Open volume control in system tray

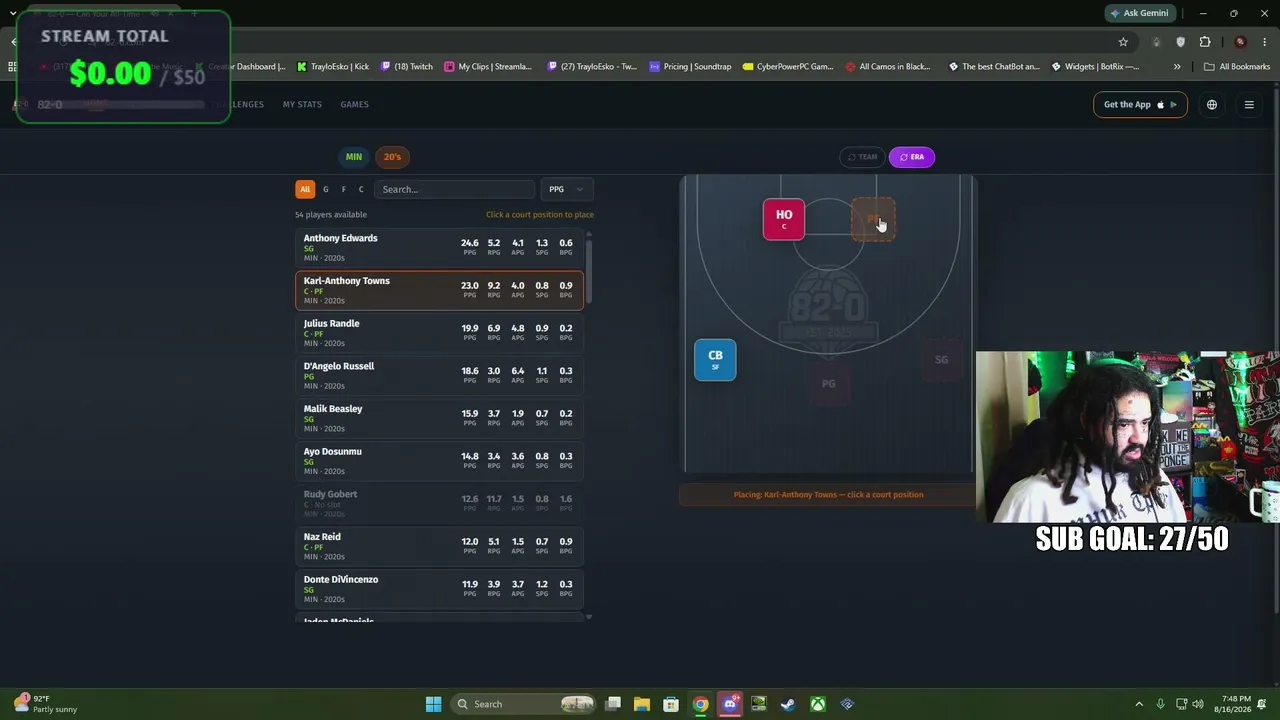click(x=1198, y=704)
